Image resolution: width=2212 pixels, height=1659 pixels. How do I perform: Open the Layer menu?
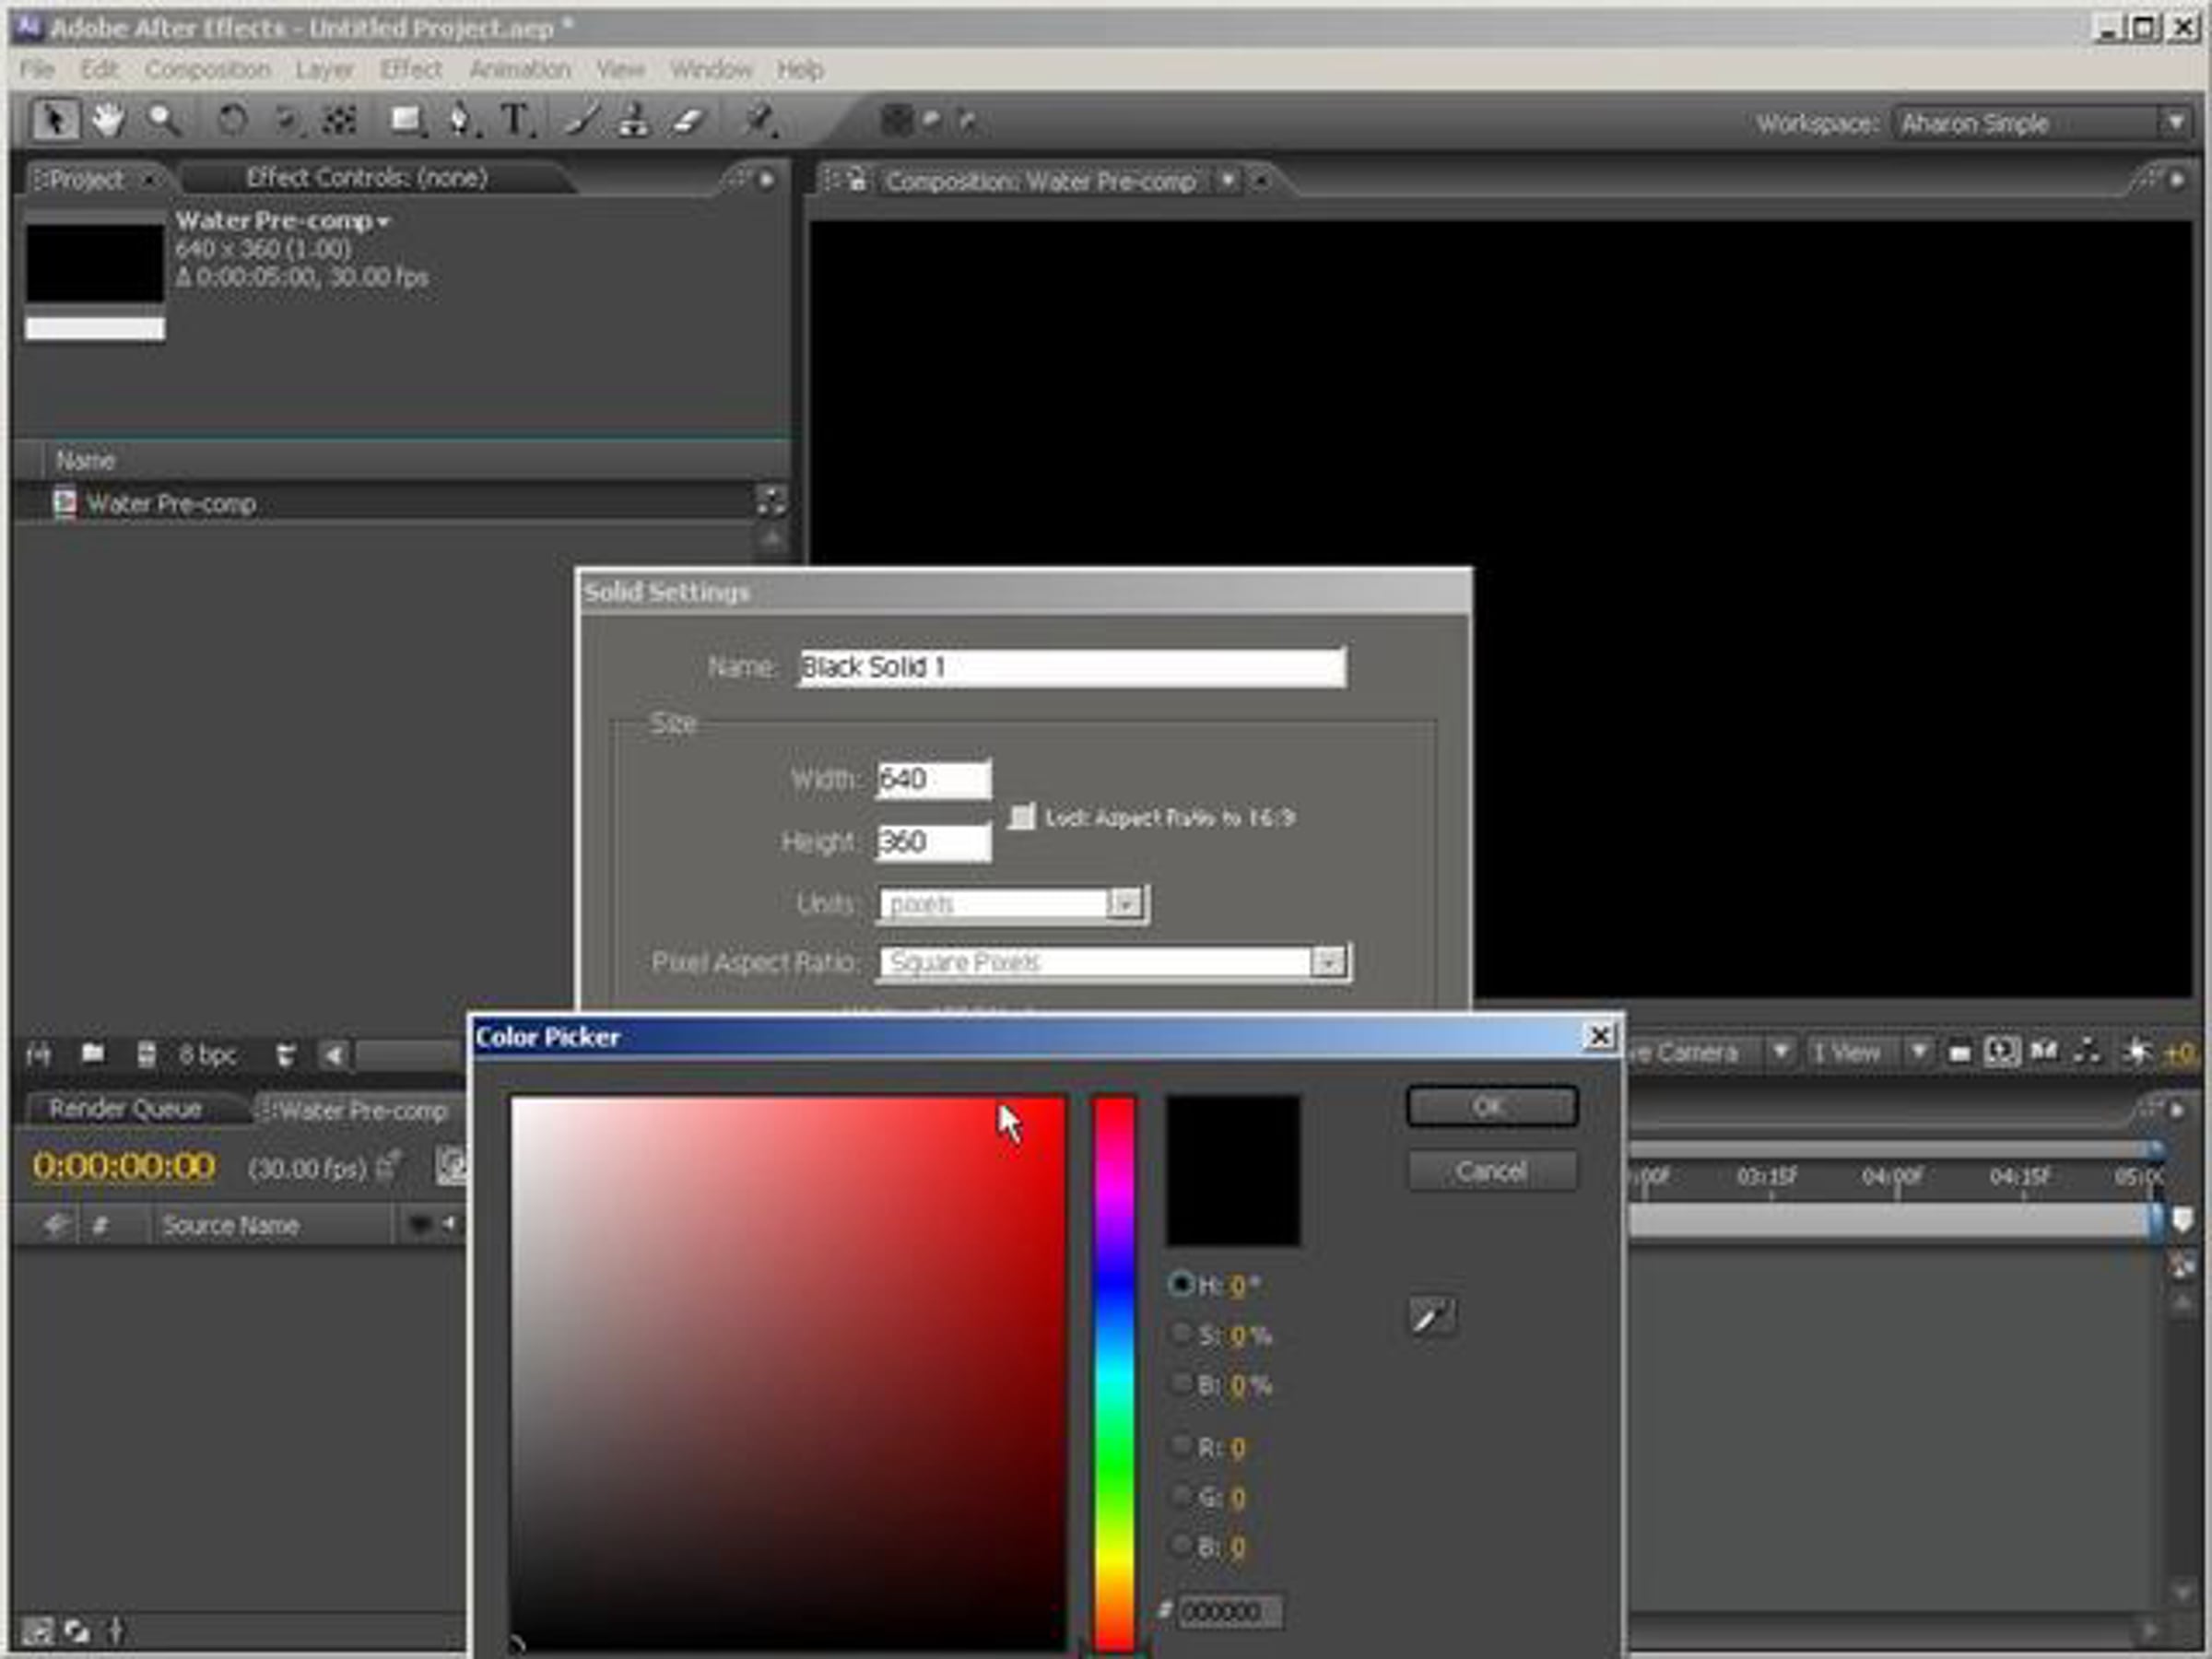tap(324, 70)
